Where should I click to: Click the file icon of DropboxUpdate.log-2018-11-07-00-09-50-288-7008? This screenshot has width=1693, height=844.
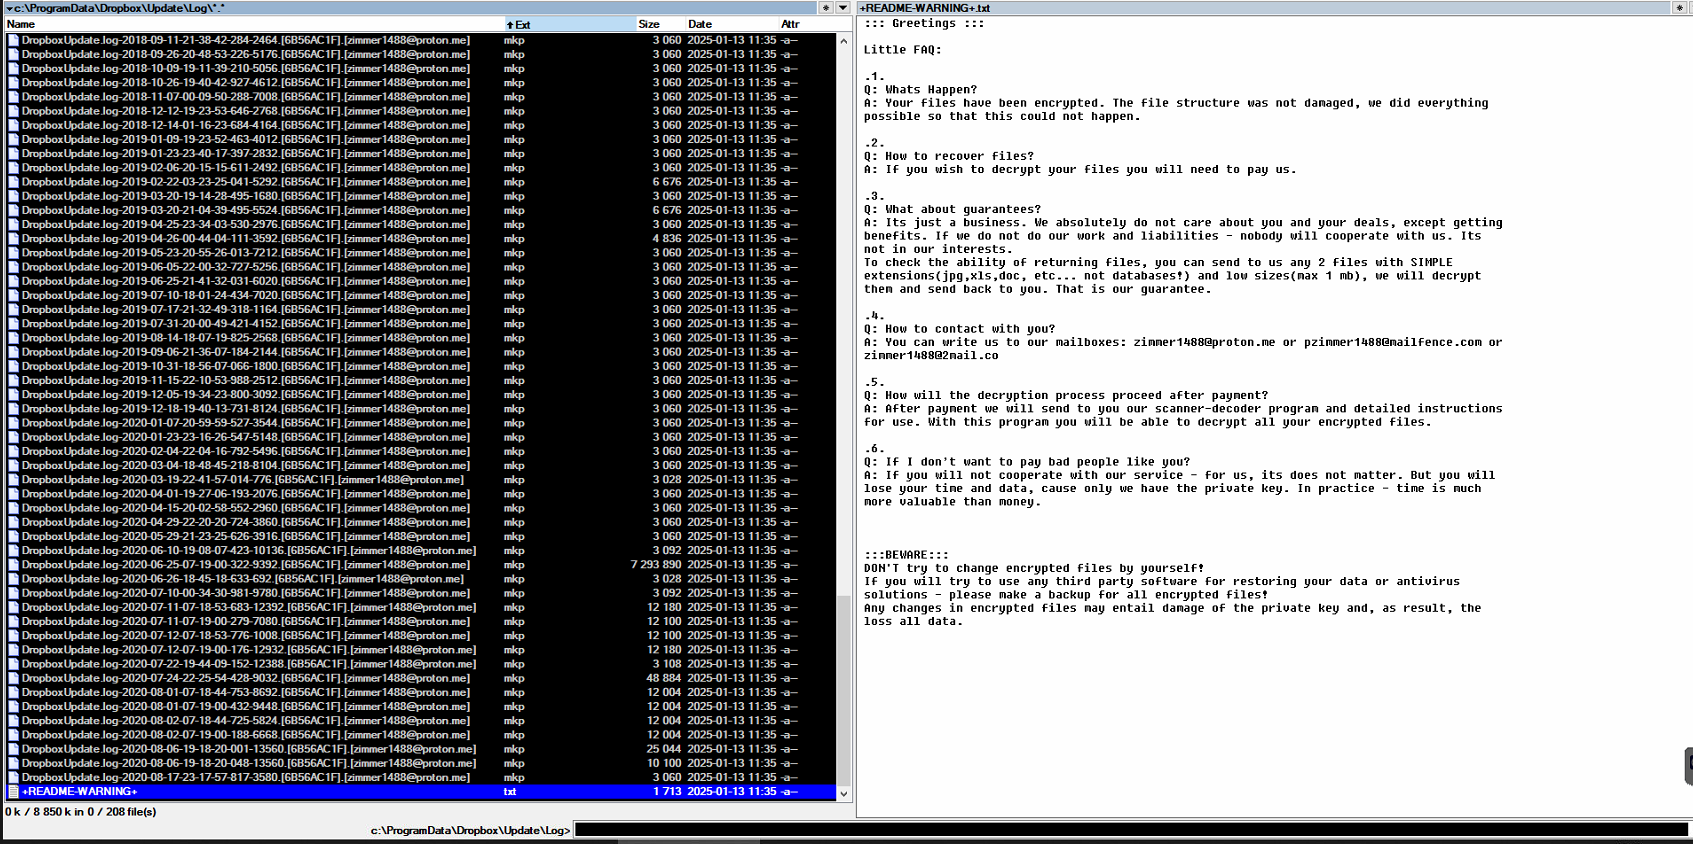13,97
